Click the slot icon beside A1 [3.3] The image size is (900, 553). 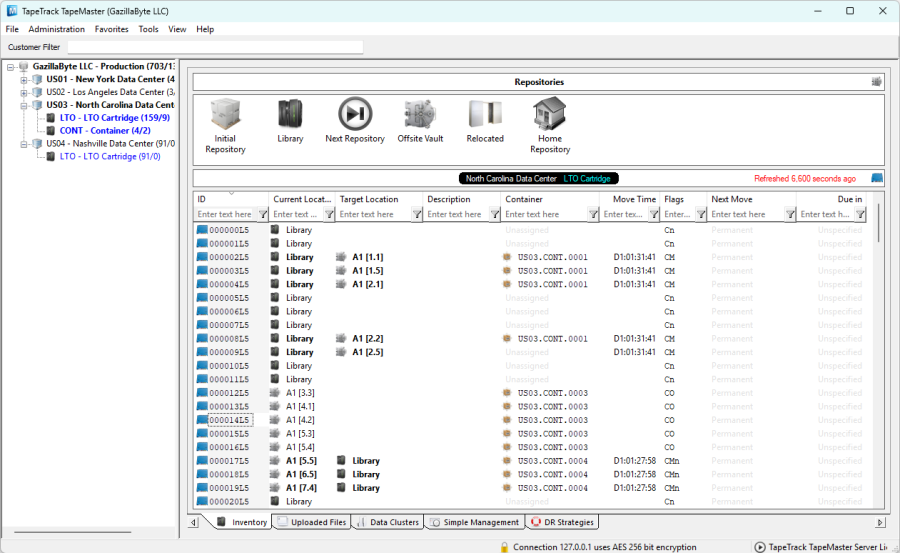coord(275,393)
